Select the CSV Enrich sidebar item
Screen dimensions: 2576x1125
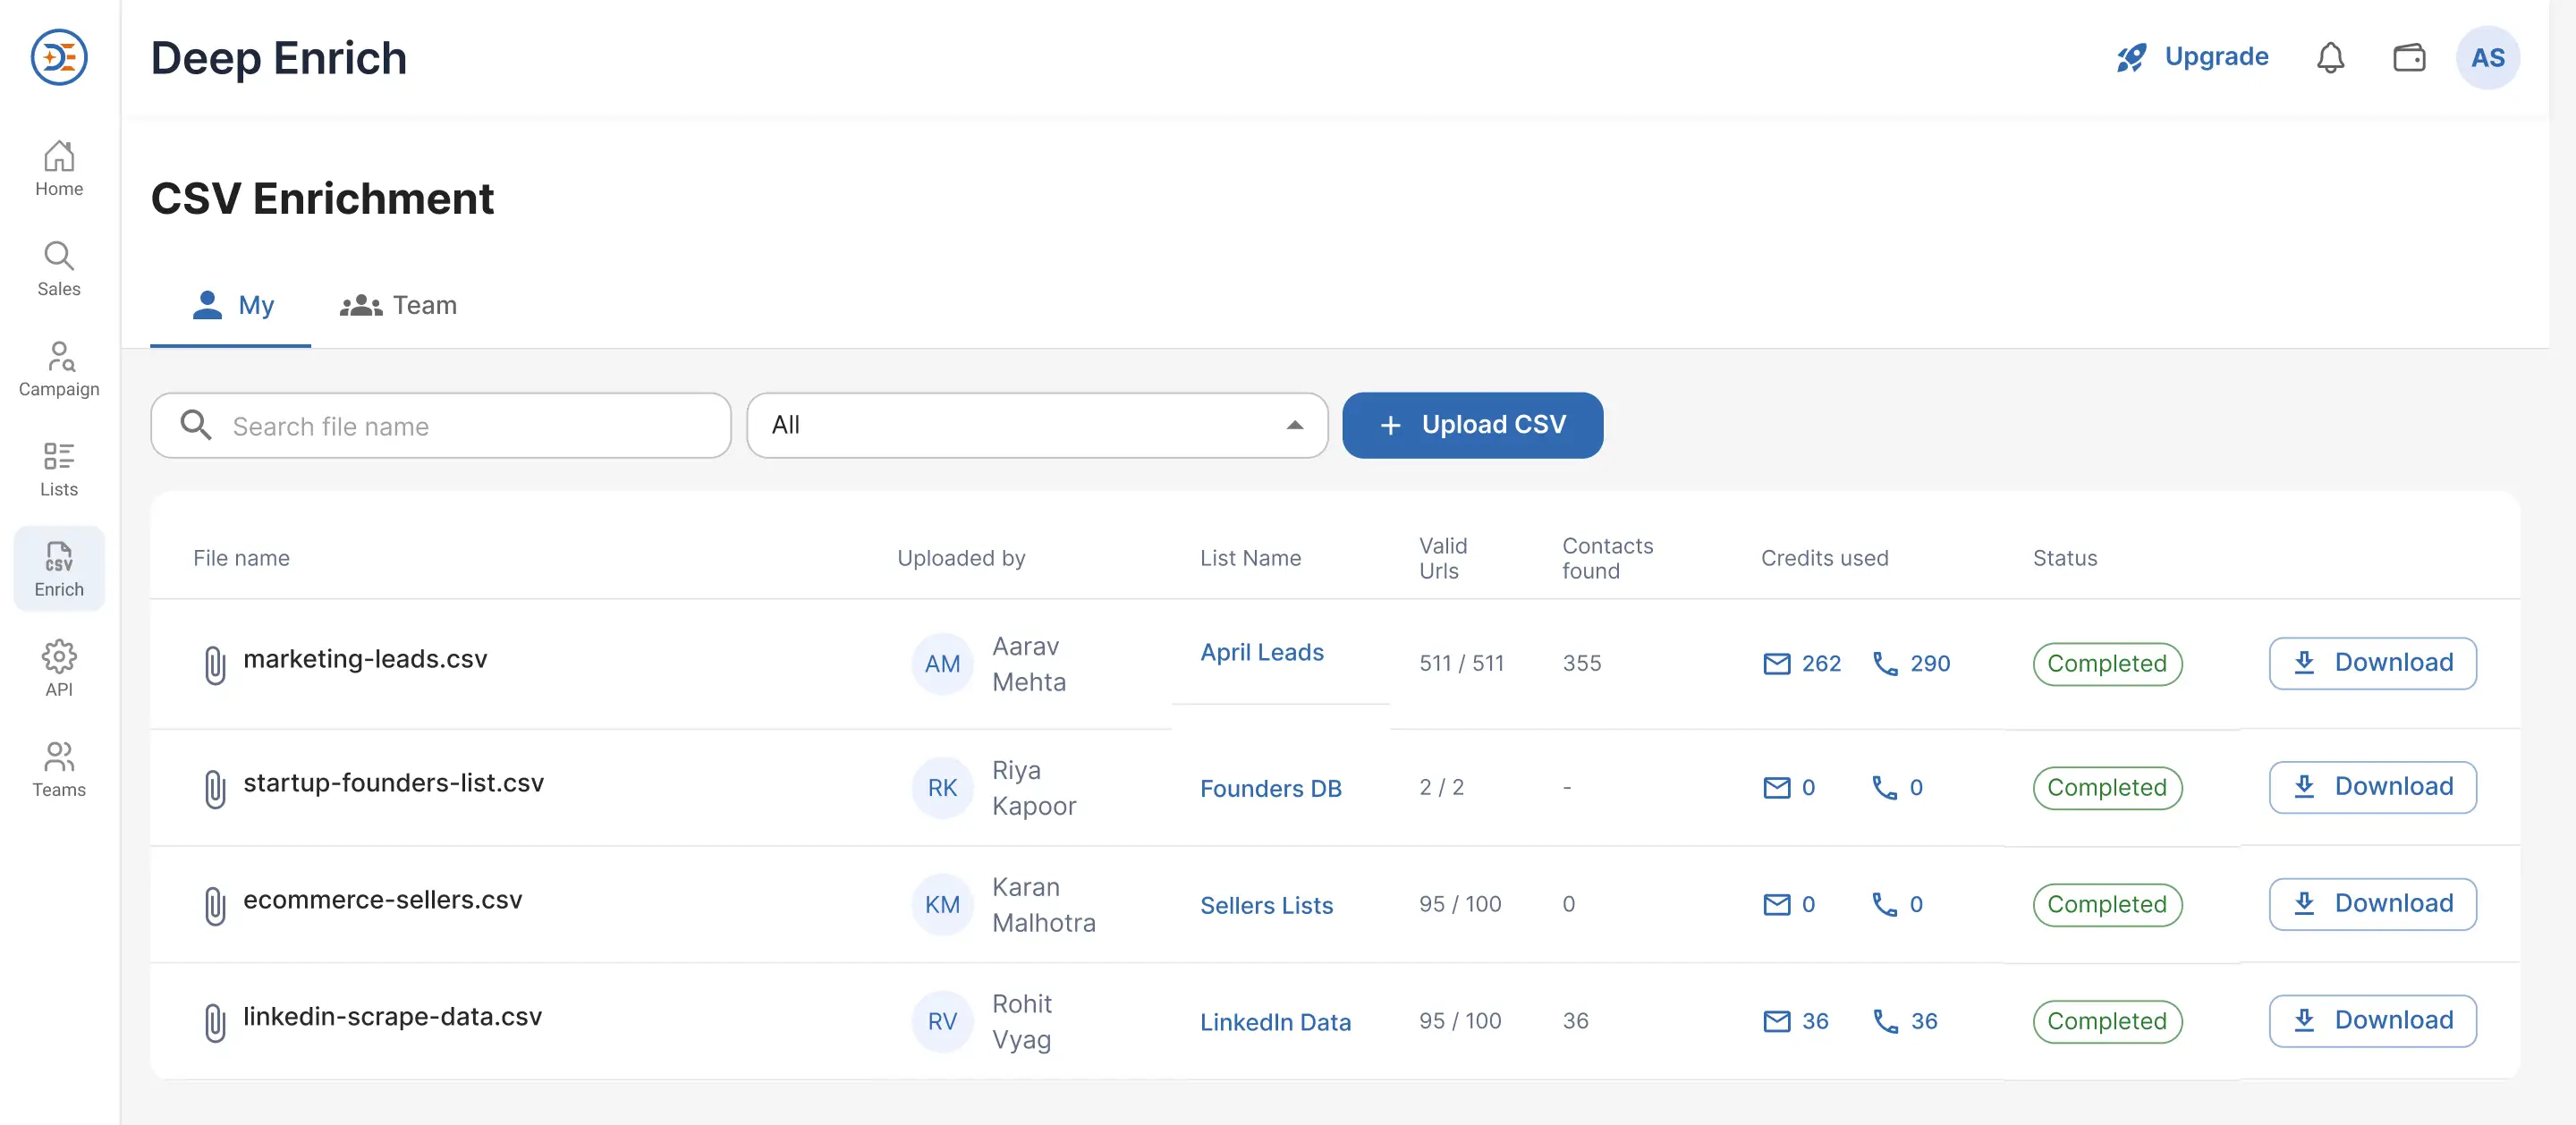(x=59, y=569)
